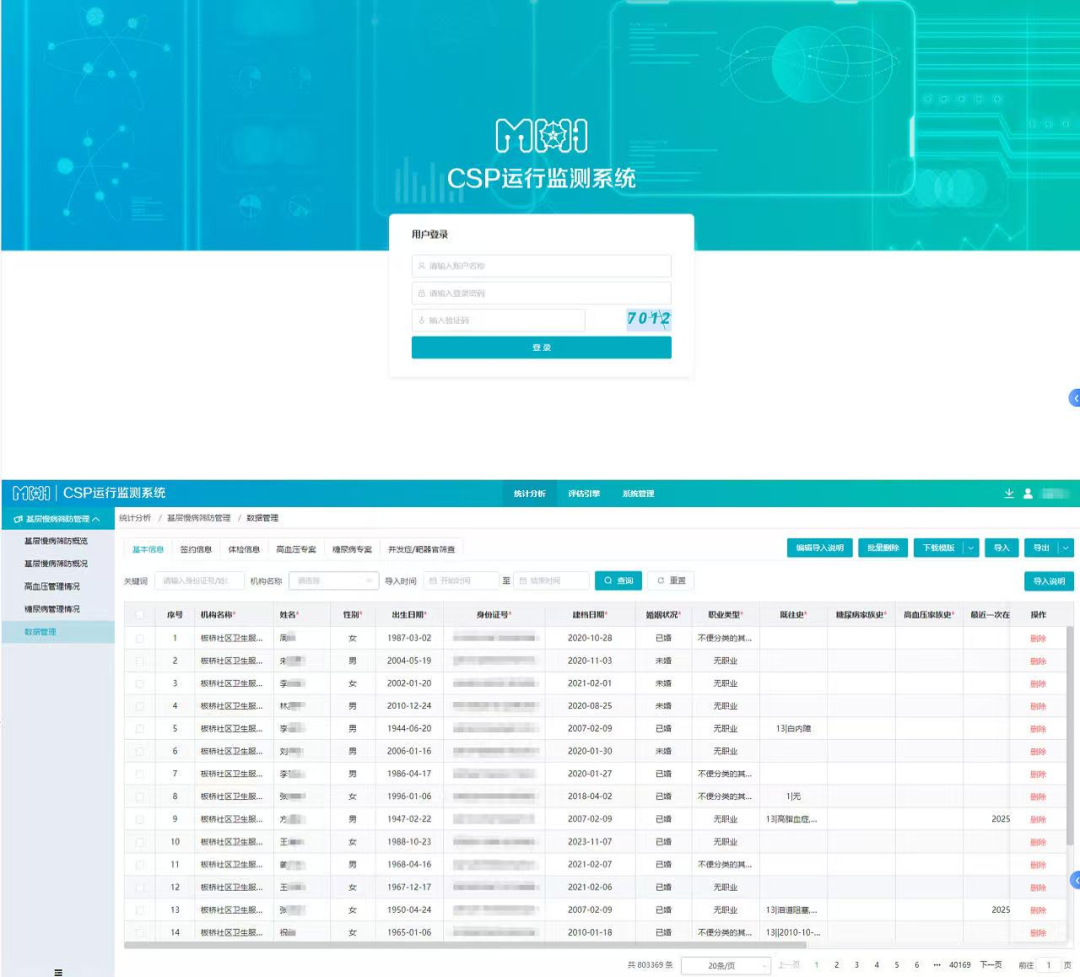Click the 请输入账户名称 username input field
1080x977 pixels.
click(x=541, y=266)
